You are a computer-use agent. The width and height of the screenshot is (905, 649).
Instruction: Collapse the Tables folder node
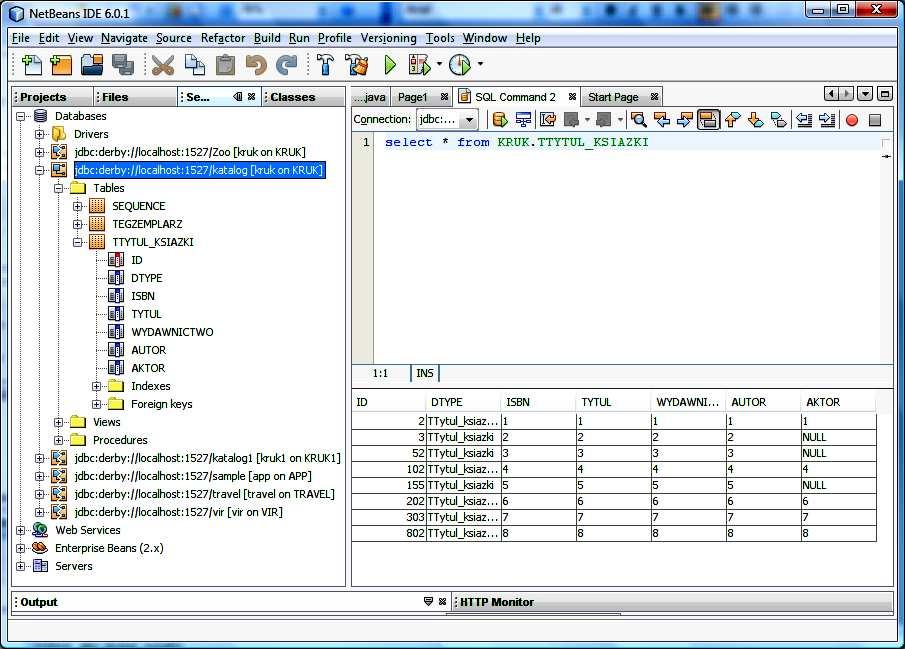[58, 188]
